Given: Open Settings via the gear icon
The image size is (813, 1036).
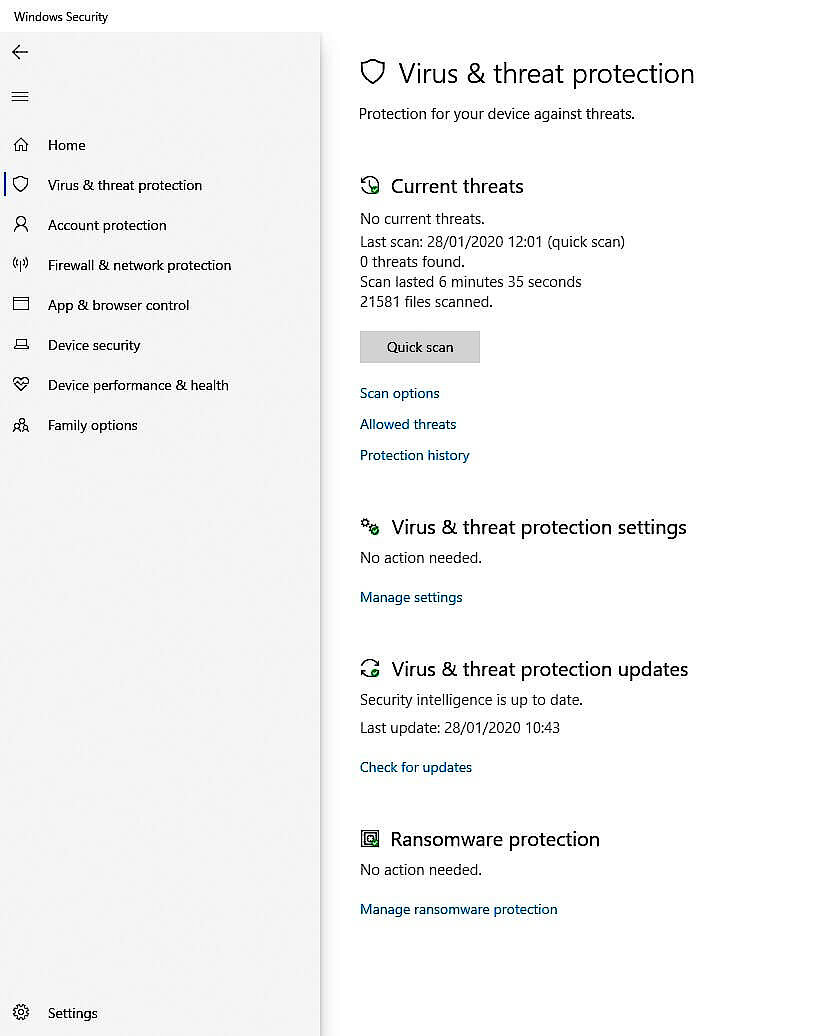Looking at the screenshot, I should pyautogui.click(x=22, y=1012).
